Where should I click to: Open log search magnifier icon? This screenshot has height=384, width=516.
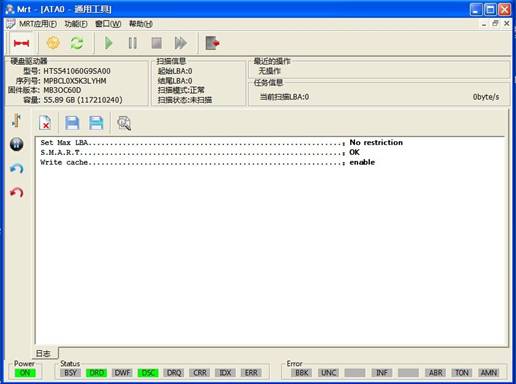124,123
